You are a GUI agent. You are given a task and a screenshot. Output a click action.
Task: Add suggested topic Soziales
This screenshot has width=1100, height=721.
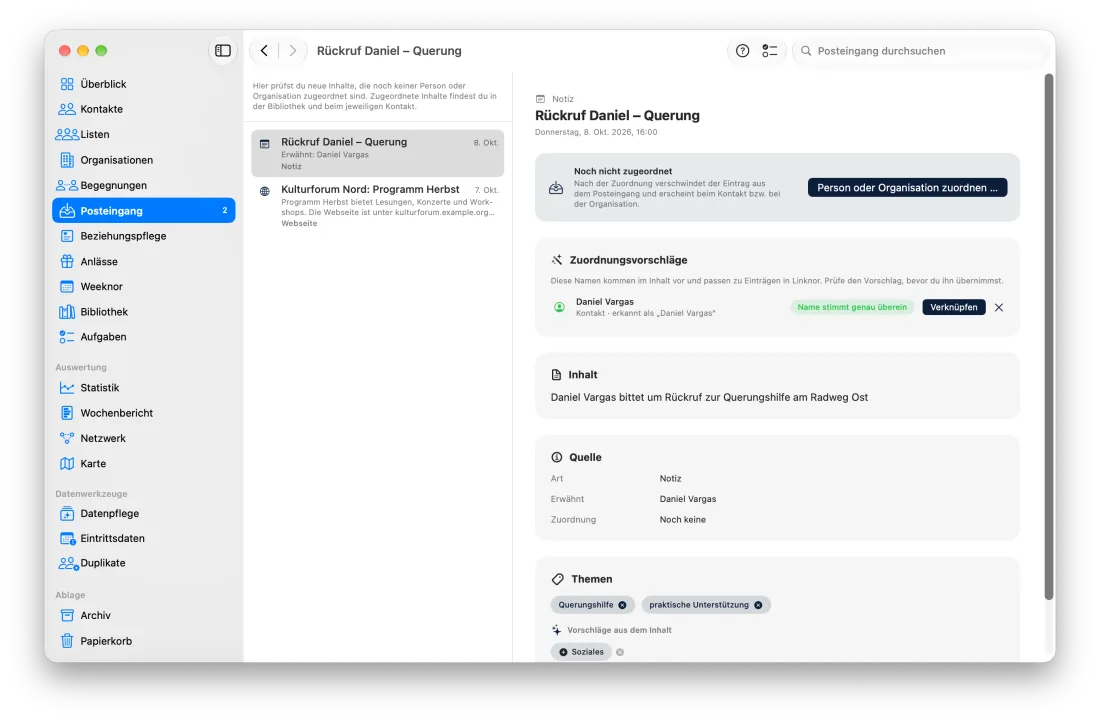(x=581, y=652)
